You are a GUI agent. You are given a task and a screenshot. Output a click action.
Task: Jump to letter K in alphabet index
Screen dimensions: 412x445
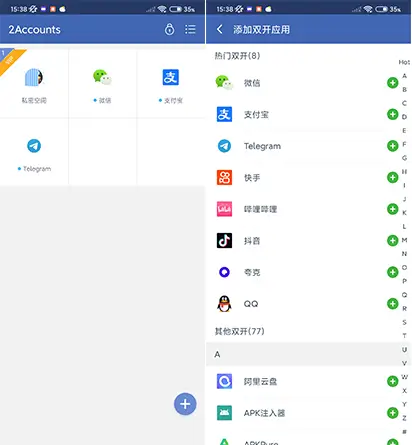point(404,212)
